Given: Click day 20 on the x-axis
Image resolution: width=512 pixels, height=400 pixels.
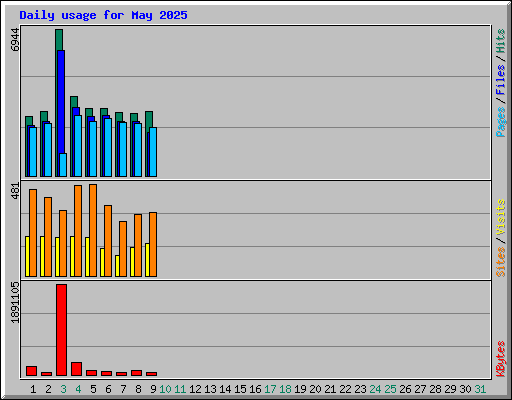Looking at the screenshot, I should (x=315, y=389).
